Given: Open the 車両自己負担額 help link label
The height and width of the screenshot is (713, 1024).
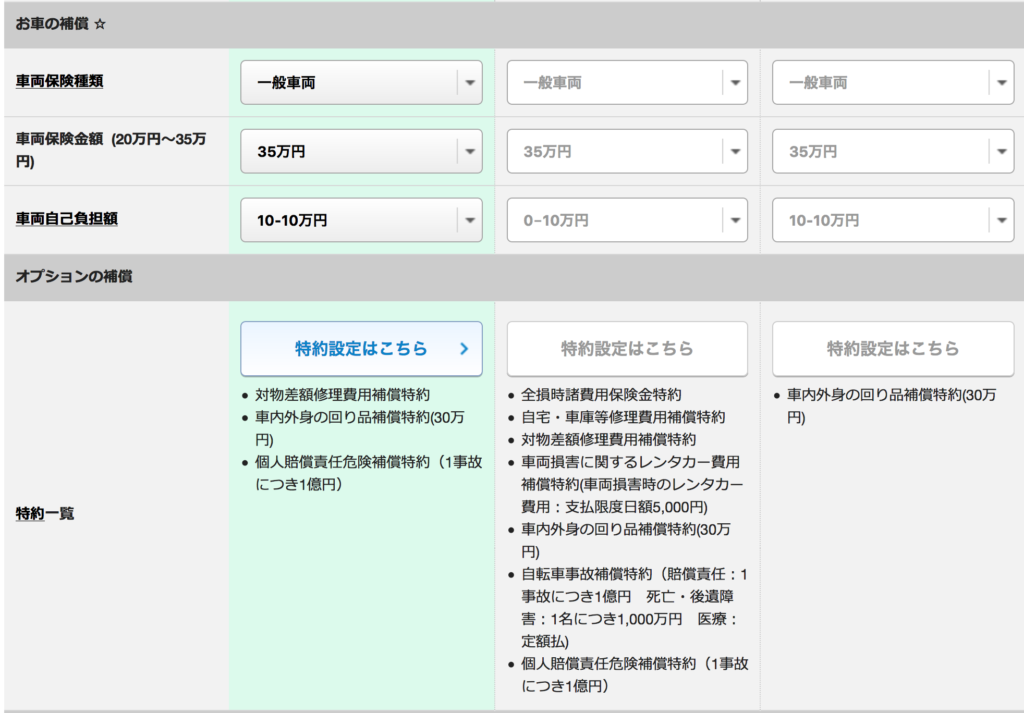Looking at the screenshot, I should [66, 217].
